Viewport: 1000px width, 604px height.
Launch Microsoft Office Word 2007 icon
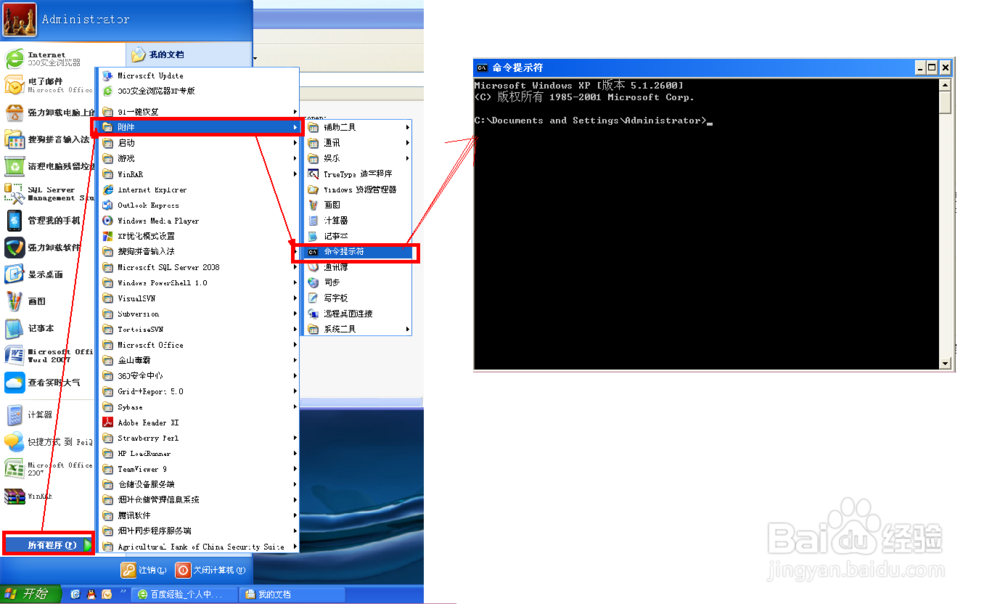click(x=14, y=355)
